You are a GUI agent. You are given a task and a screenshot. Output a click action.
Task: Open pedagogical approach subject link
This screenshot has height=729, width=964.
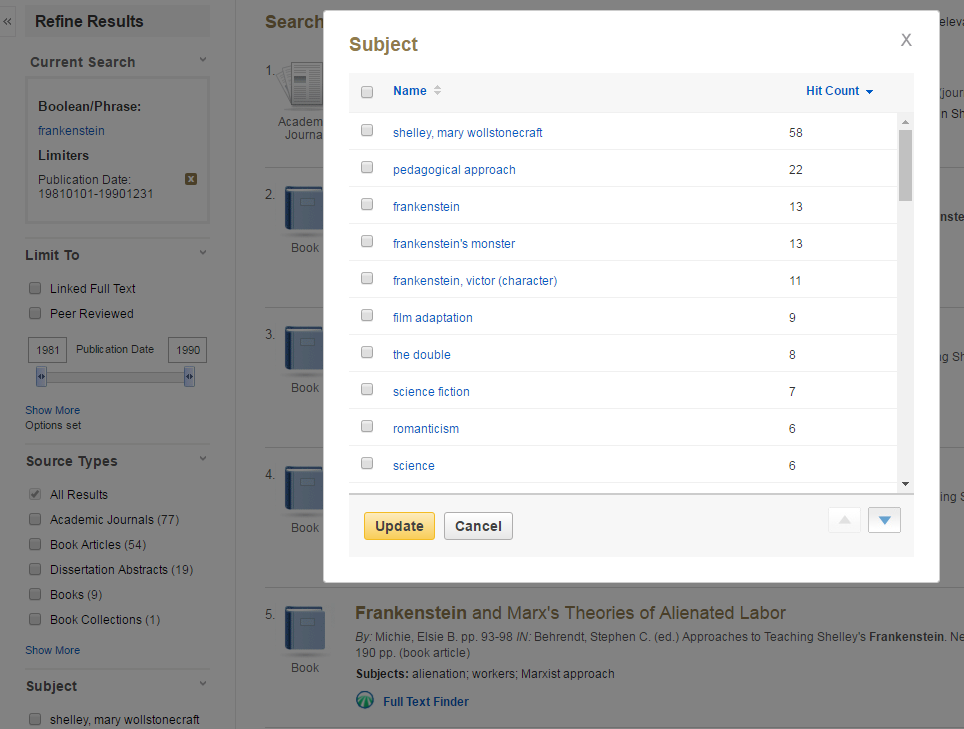point(454,170)
